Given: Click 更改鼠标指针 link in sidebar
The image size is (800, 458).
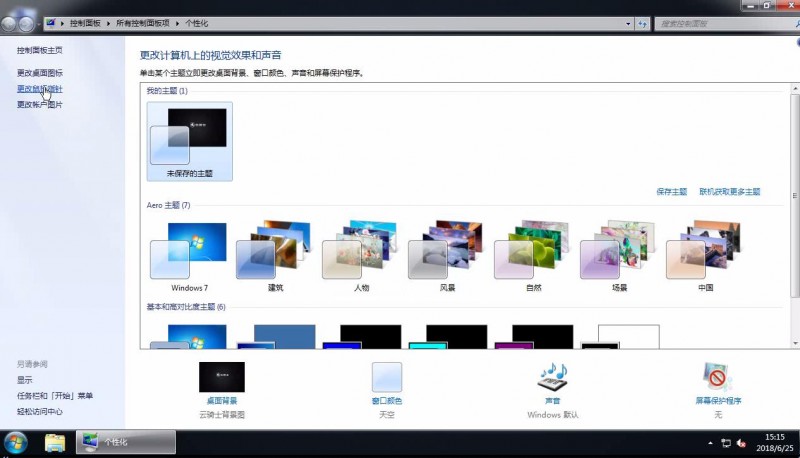Looking at the screenshot, I should 40,89.
